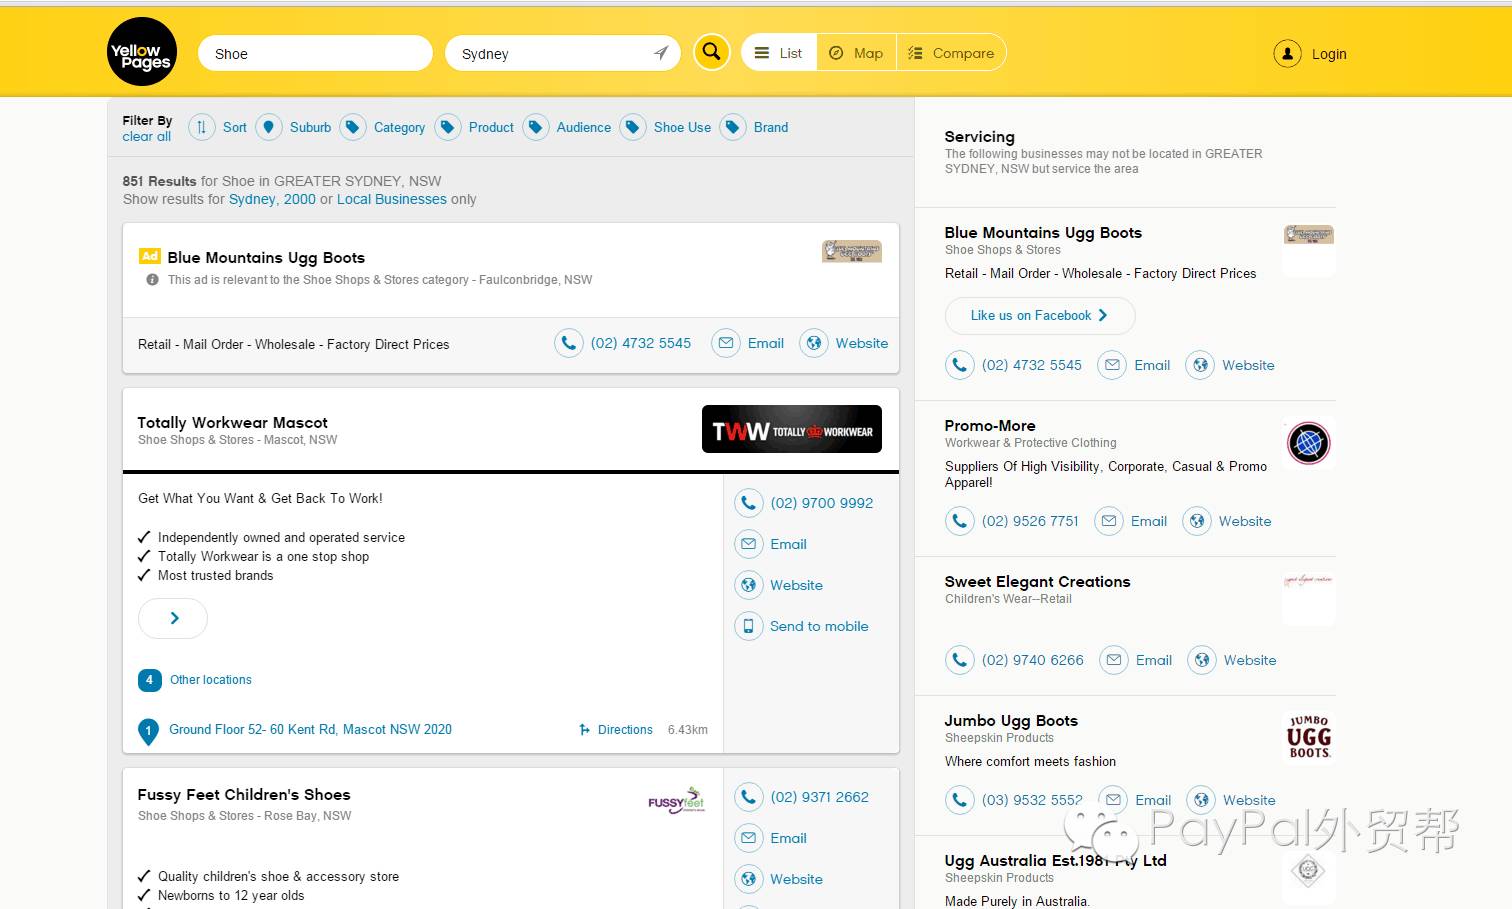The width and height of the screenshot is (1512, 909).
Task: Click the Totally Workwear TWW logo
Action: (x=792, y=429)
